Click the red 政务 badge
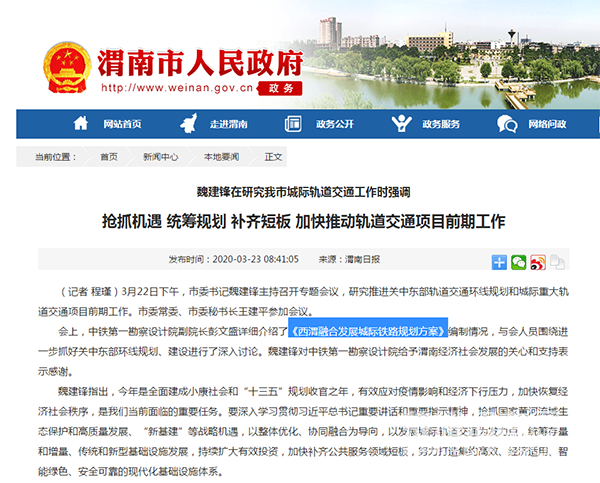Image resolution: width=600 pixels, height=483 pixels. (x=280, y=88)
